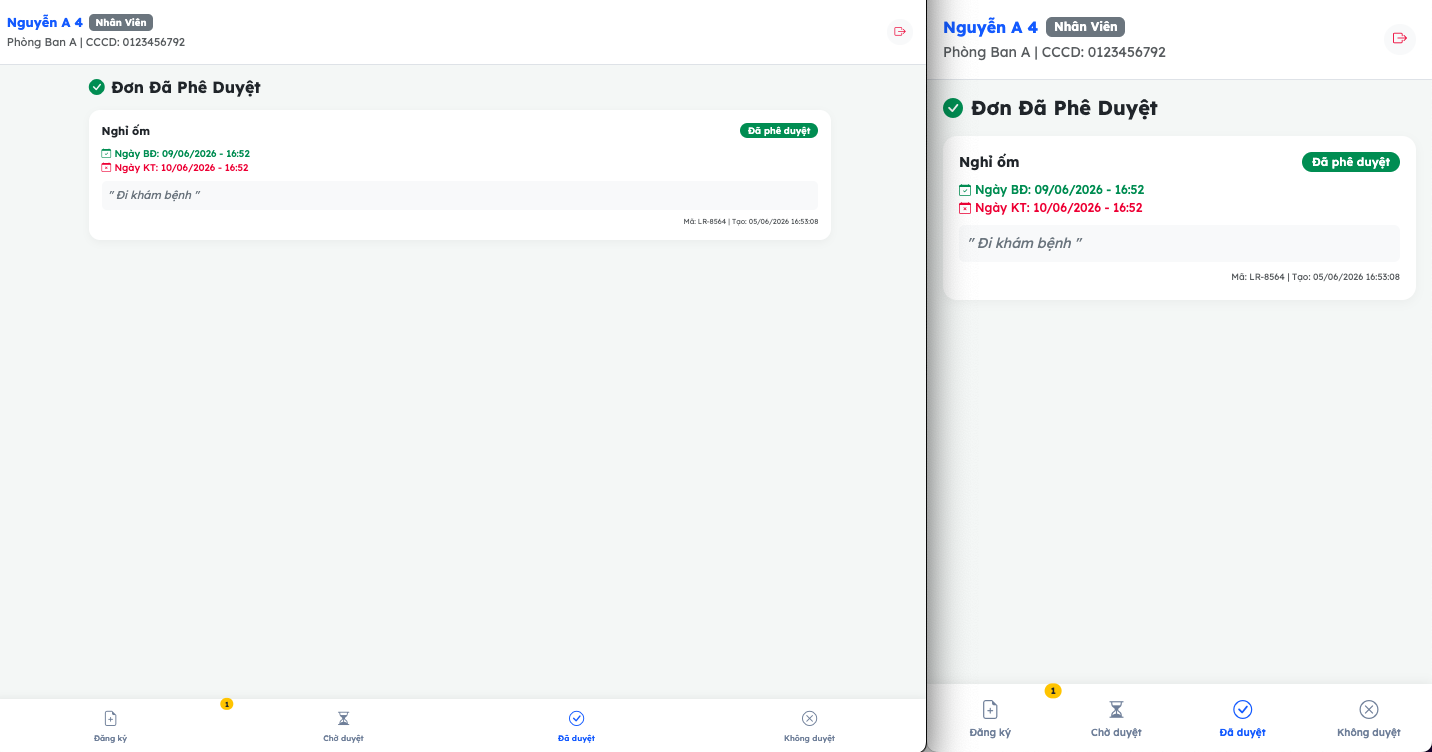
Task: Switch to Không duyệt label in left window
Action: (809, 738)
